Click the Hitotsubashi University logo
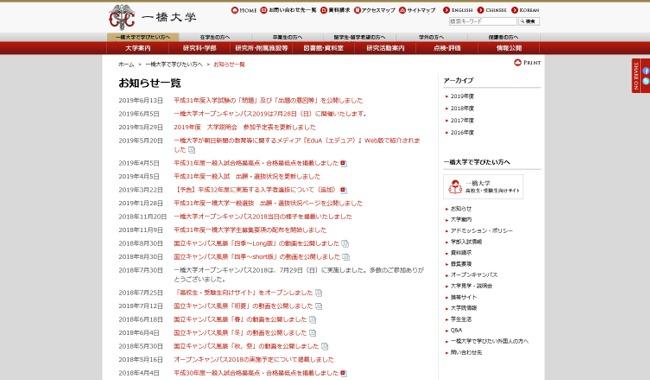This screenshot has width=650, height=380. click(x=152, y=17)
